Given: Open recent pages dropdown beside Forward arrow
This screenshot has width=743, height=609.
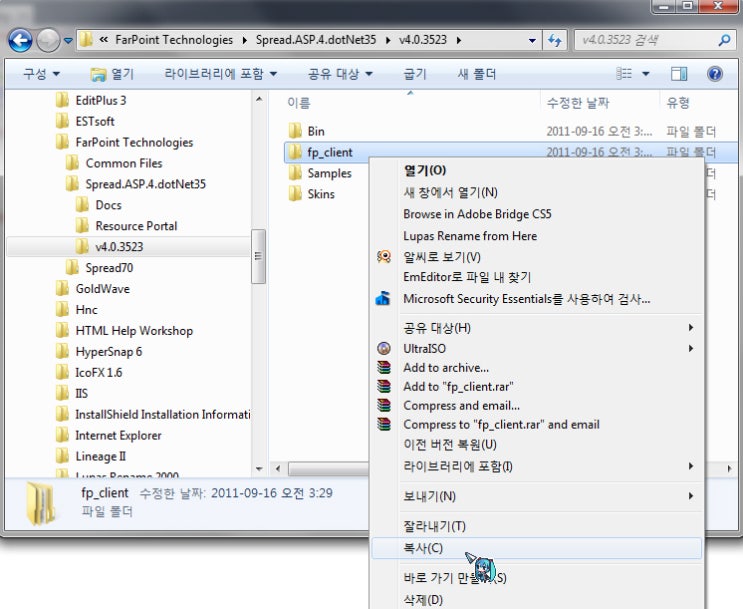Looking at the screenshot, I should pos(68,41).
